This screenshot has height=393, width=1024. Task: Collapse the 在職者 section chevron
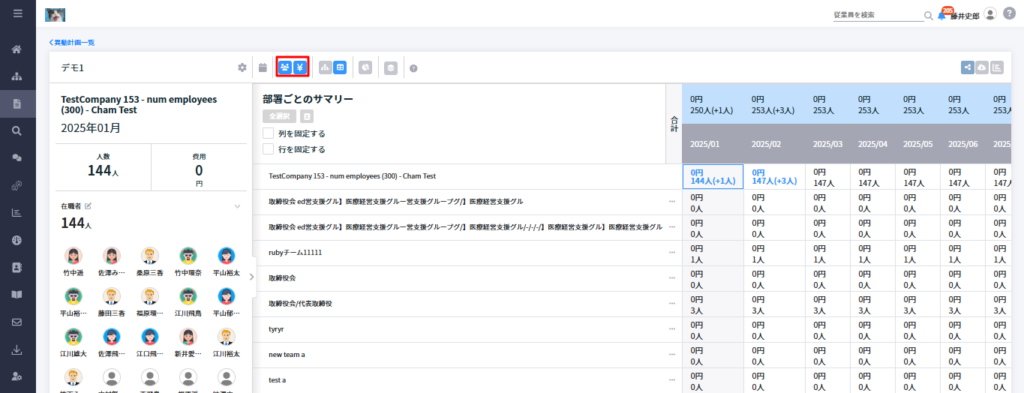click(238, 206)
